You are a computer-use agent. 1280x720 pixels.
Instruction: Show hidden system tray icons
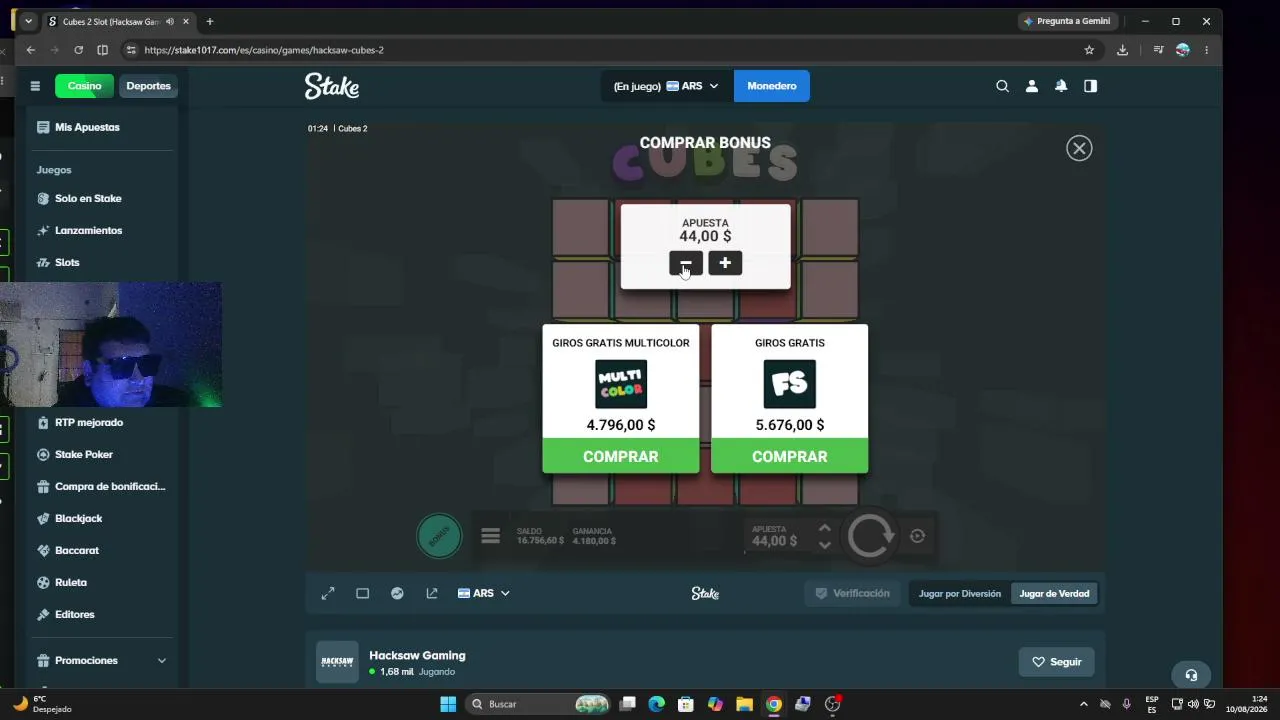[1083, 704]
